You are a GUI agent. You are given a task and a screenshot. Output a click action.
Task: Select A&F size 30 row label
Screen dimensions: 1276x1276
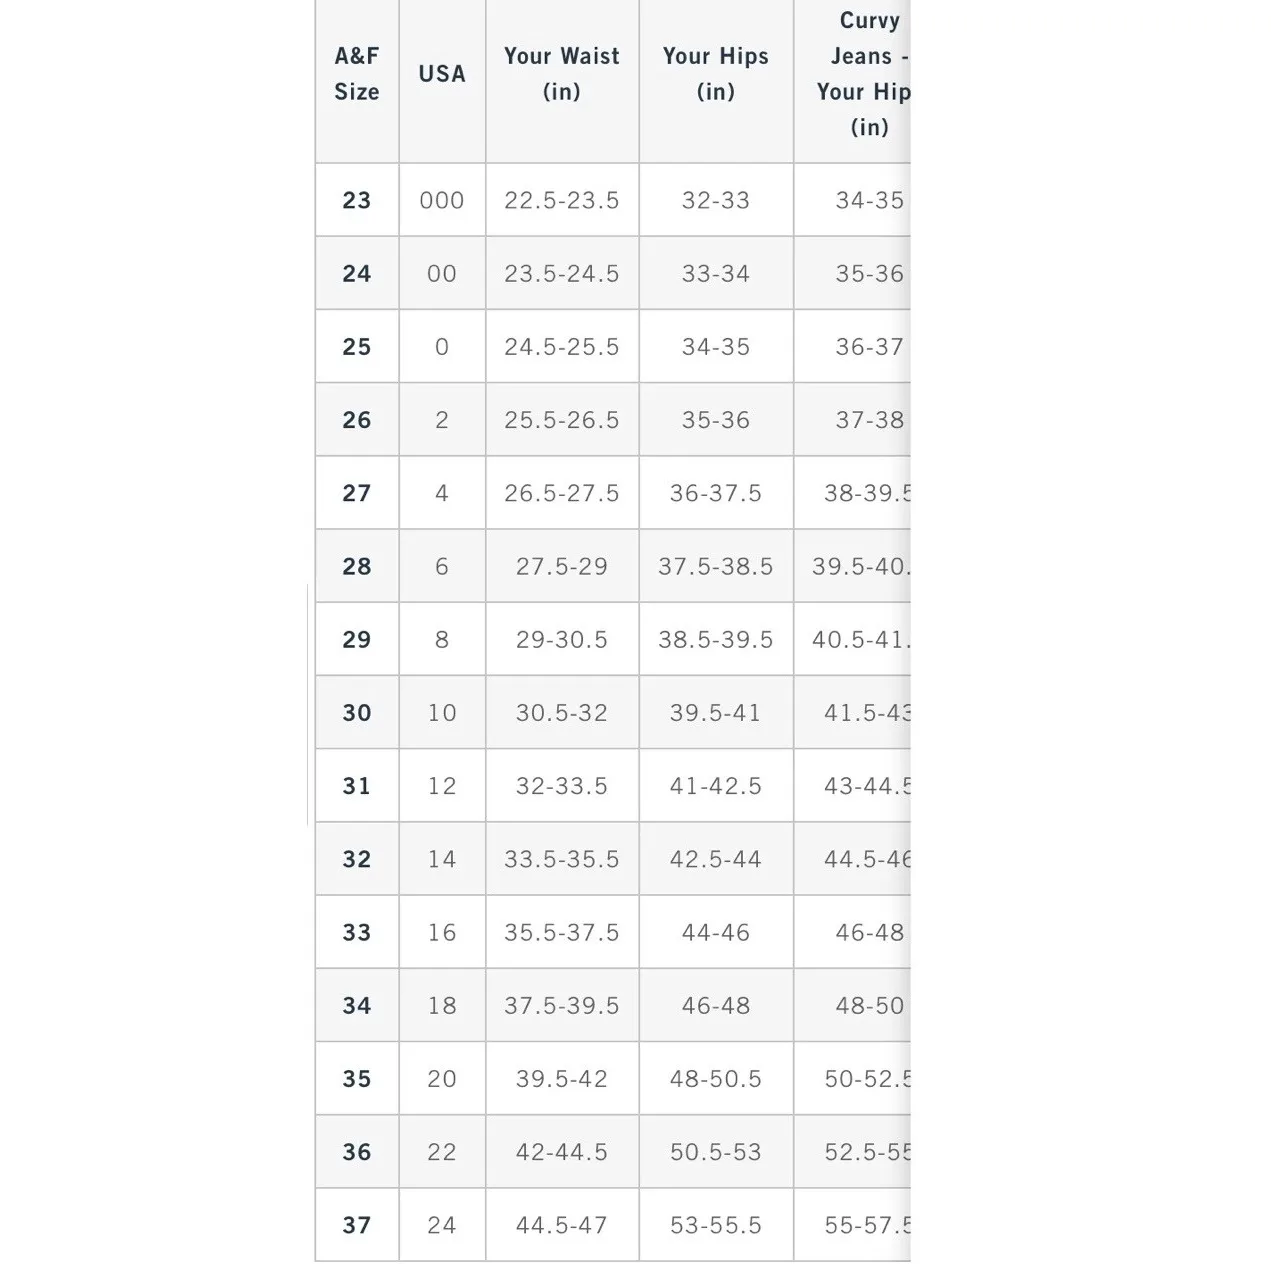pyautogui.click(x=357, y=713)
